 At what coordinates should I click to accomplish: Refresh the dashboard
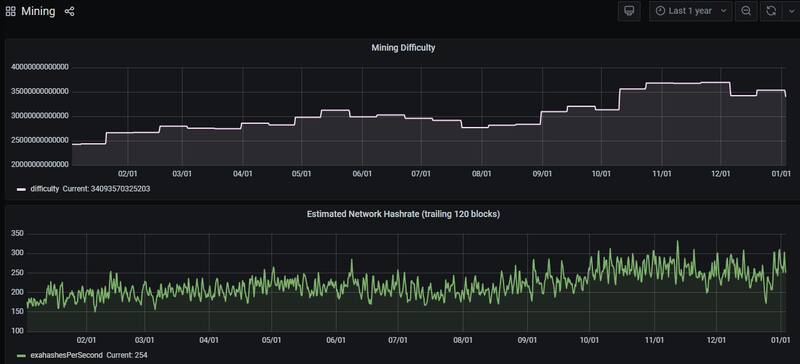(x=771, y=11)
